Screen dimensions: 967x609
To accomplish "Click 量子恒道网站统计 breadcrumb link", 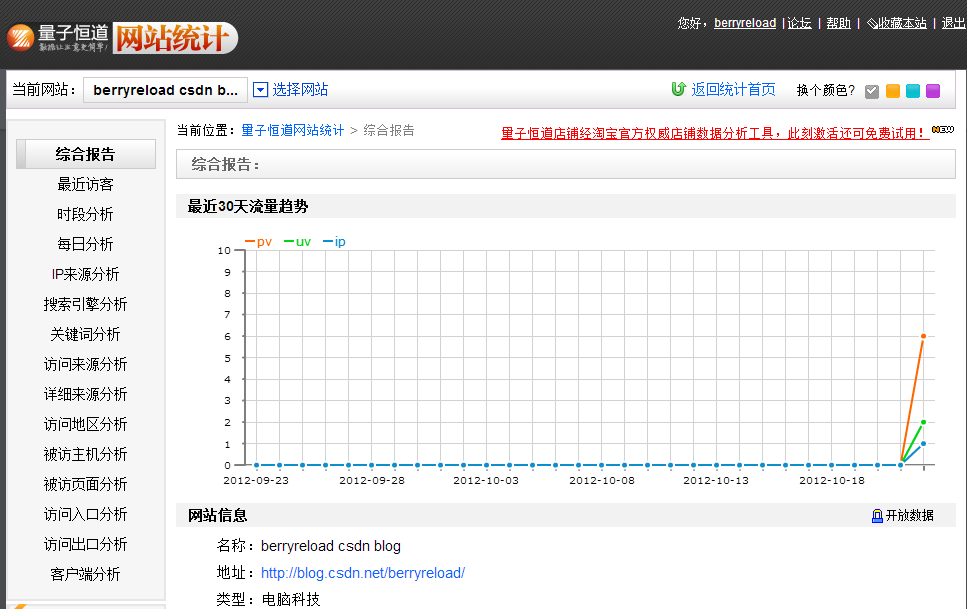I will pyautogui.click(x=292, y=131).
